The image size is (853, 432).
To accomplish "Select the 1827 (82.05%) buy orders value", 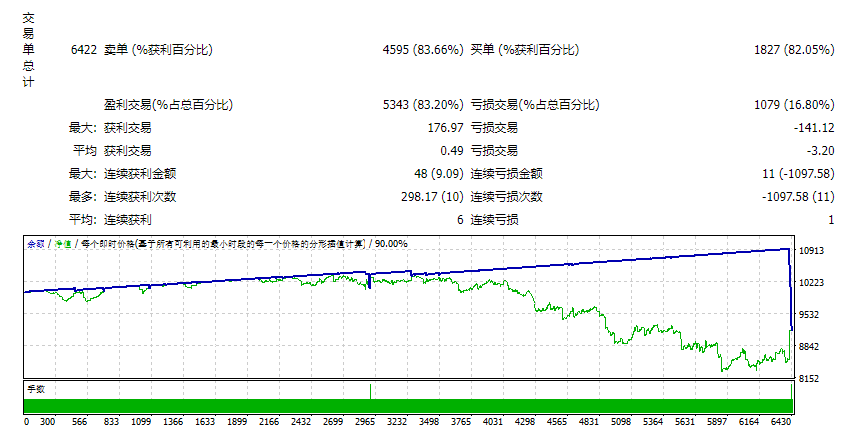I will 794,50.
